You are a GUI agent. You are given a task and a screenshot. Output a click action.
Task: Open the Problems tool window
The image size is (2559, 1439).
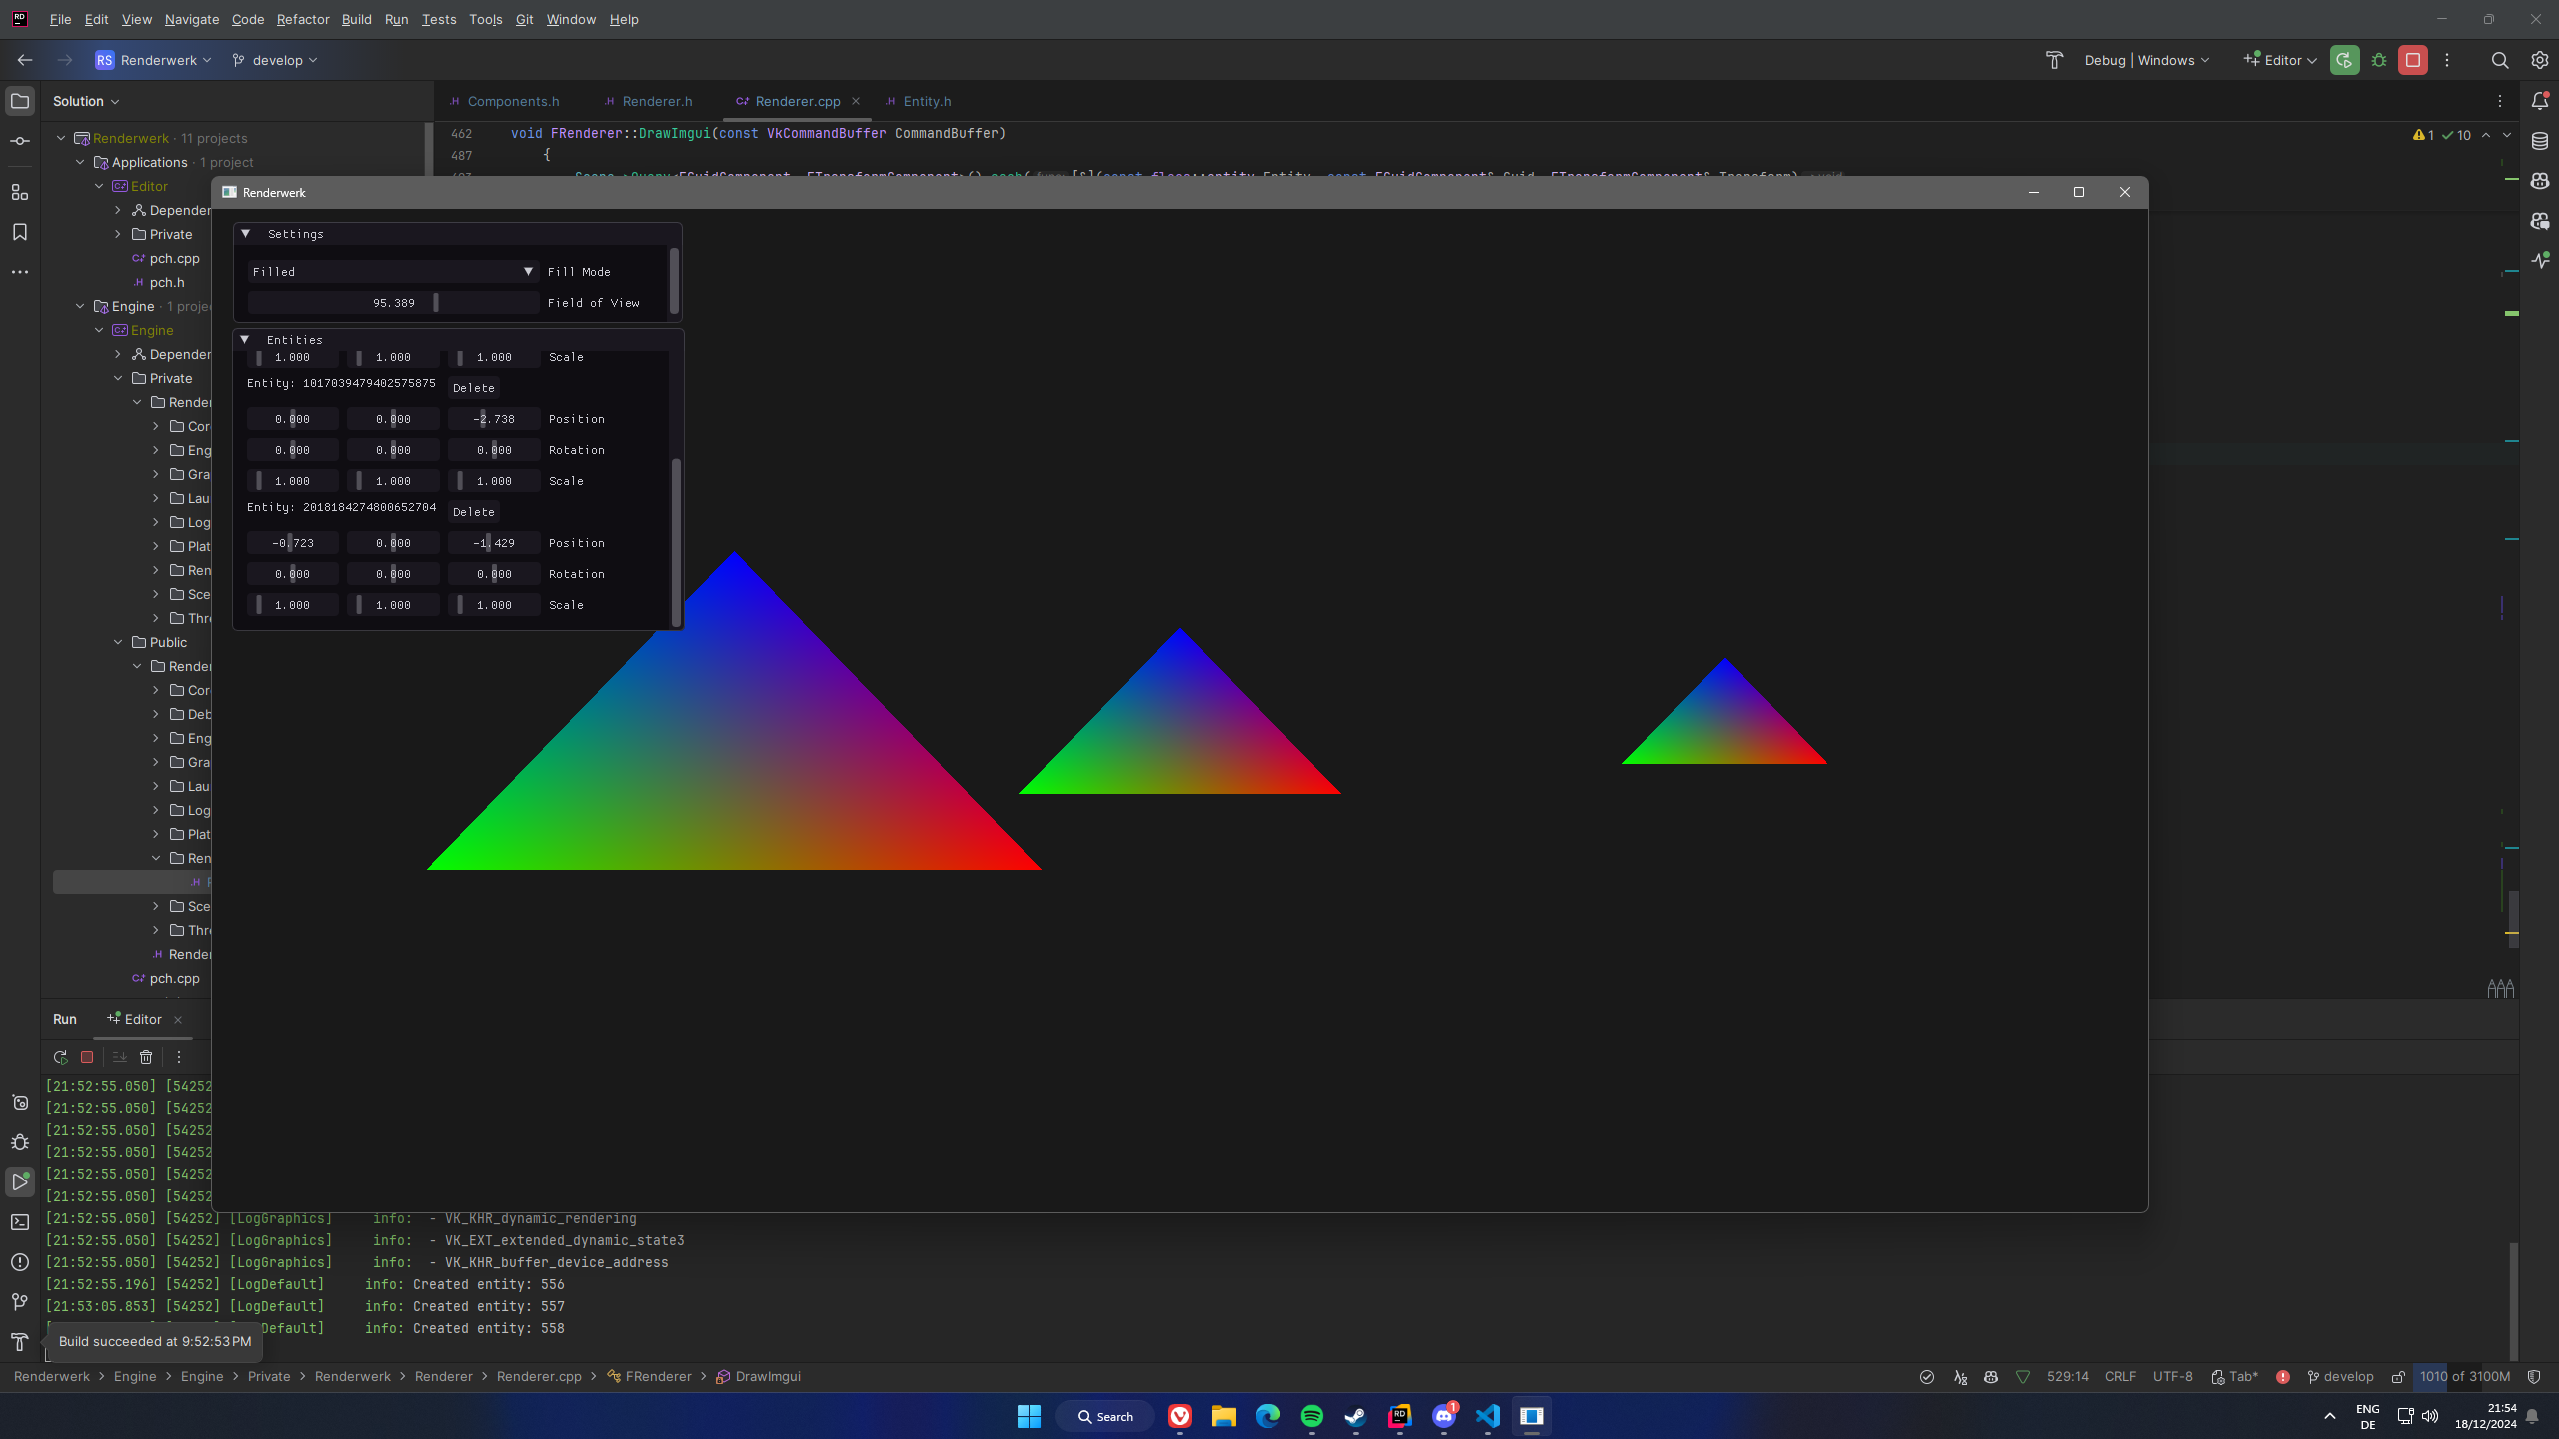pyautogui.click(x=20, y=1262)
